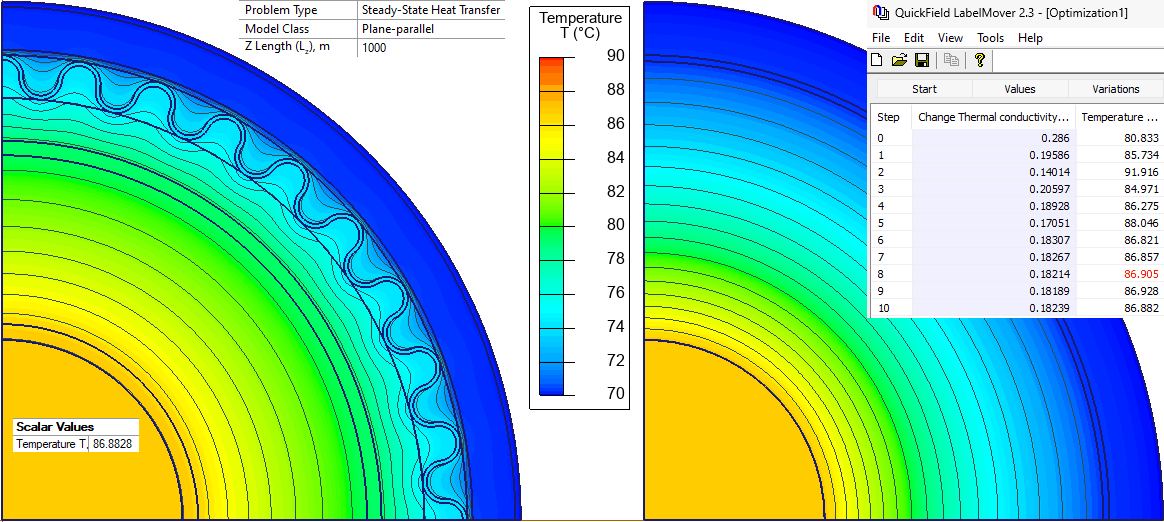Switch to the Start tab
The height and width of the screenshot is (522, 1164).
924,89
